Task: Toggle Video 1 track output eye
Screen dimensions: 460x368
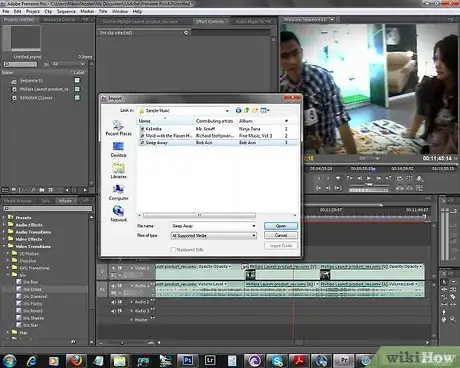Action: pos(114,268)
